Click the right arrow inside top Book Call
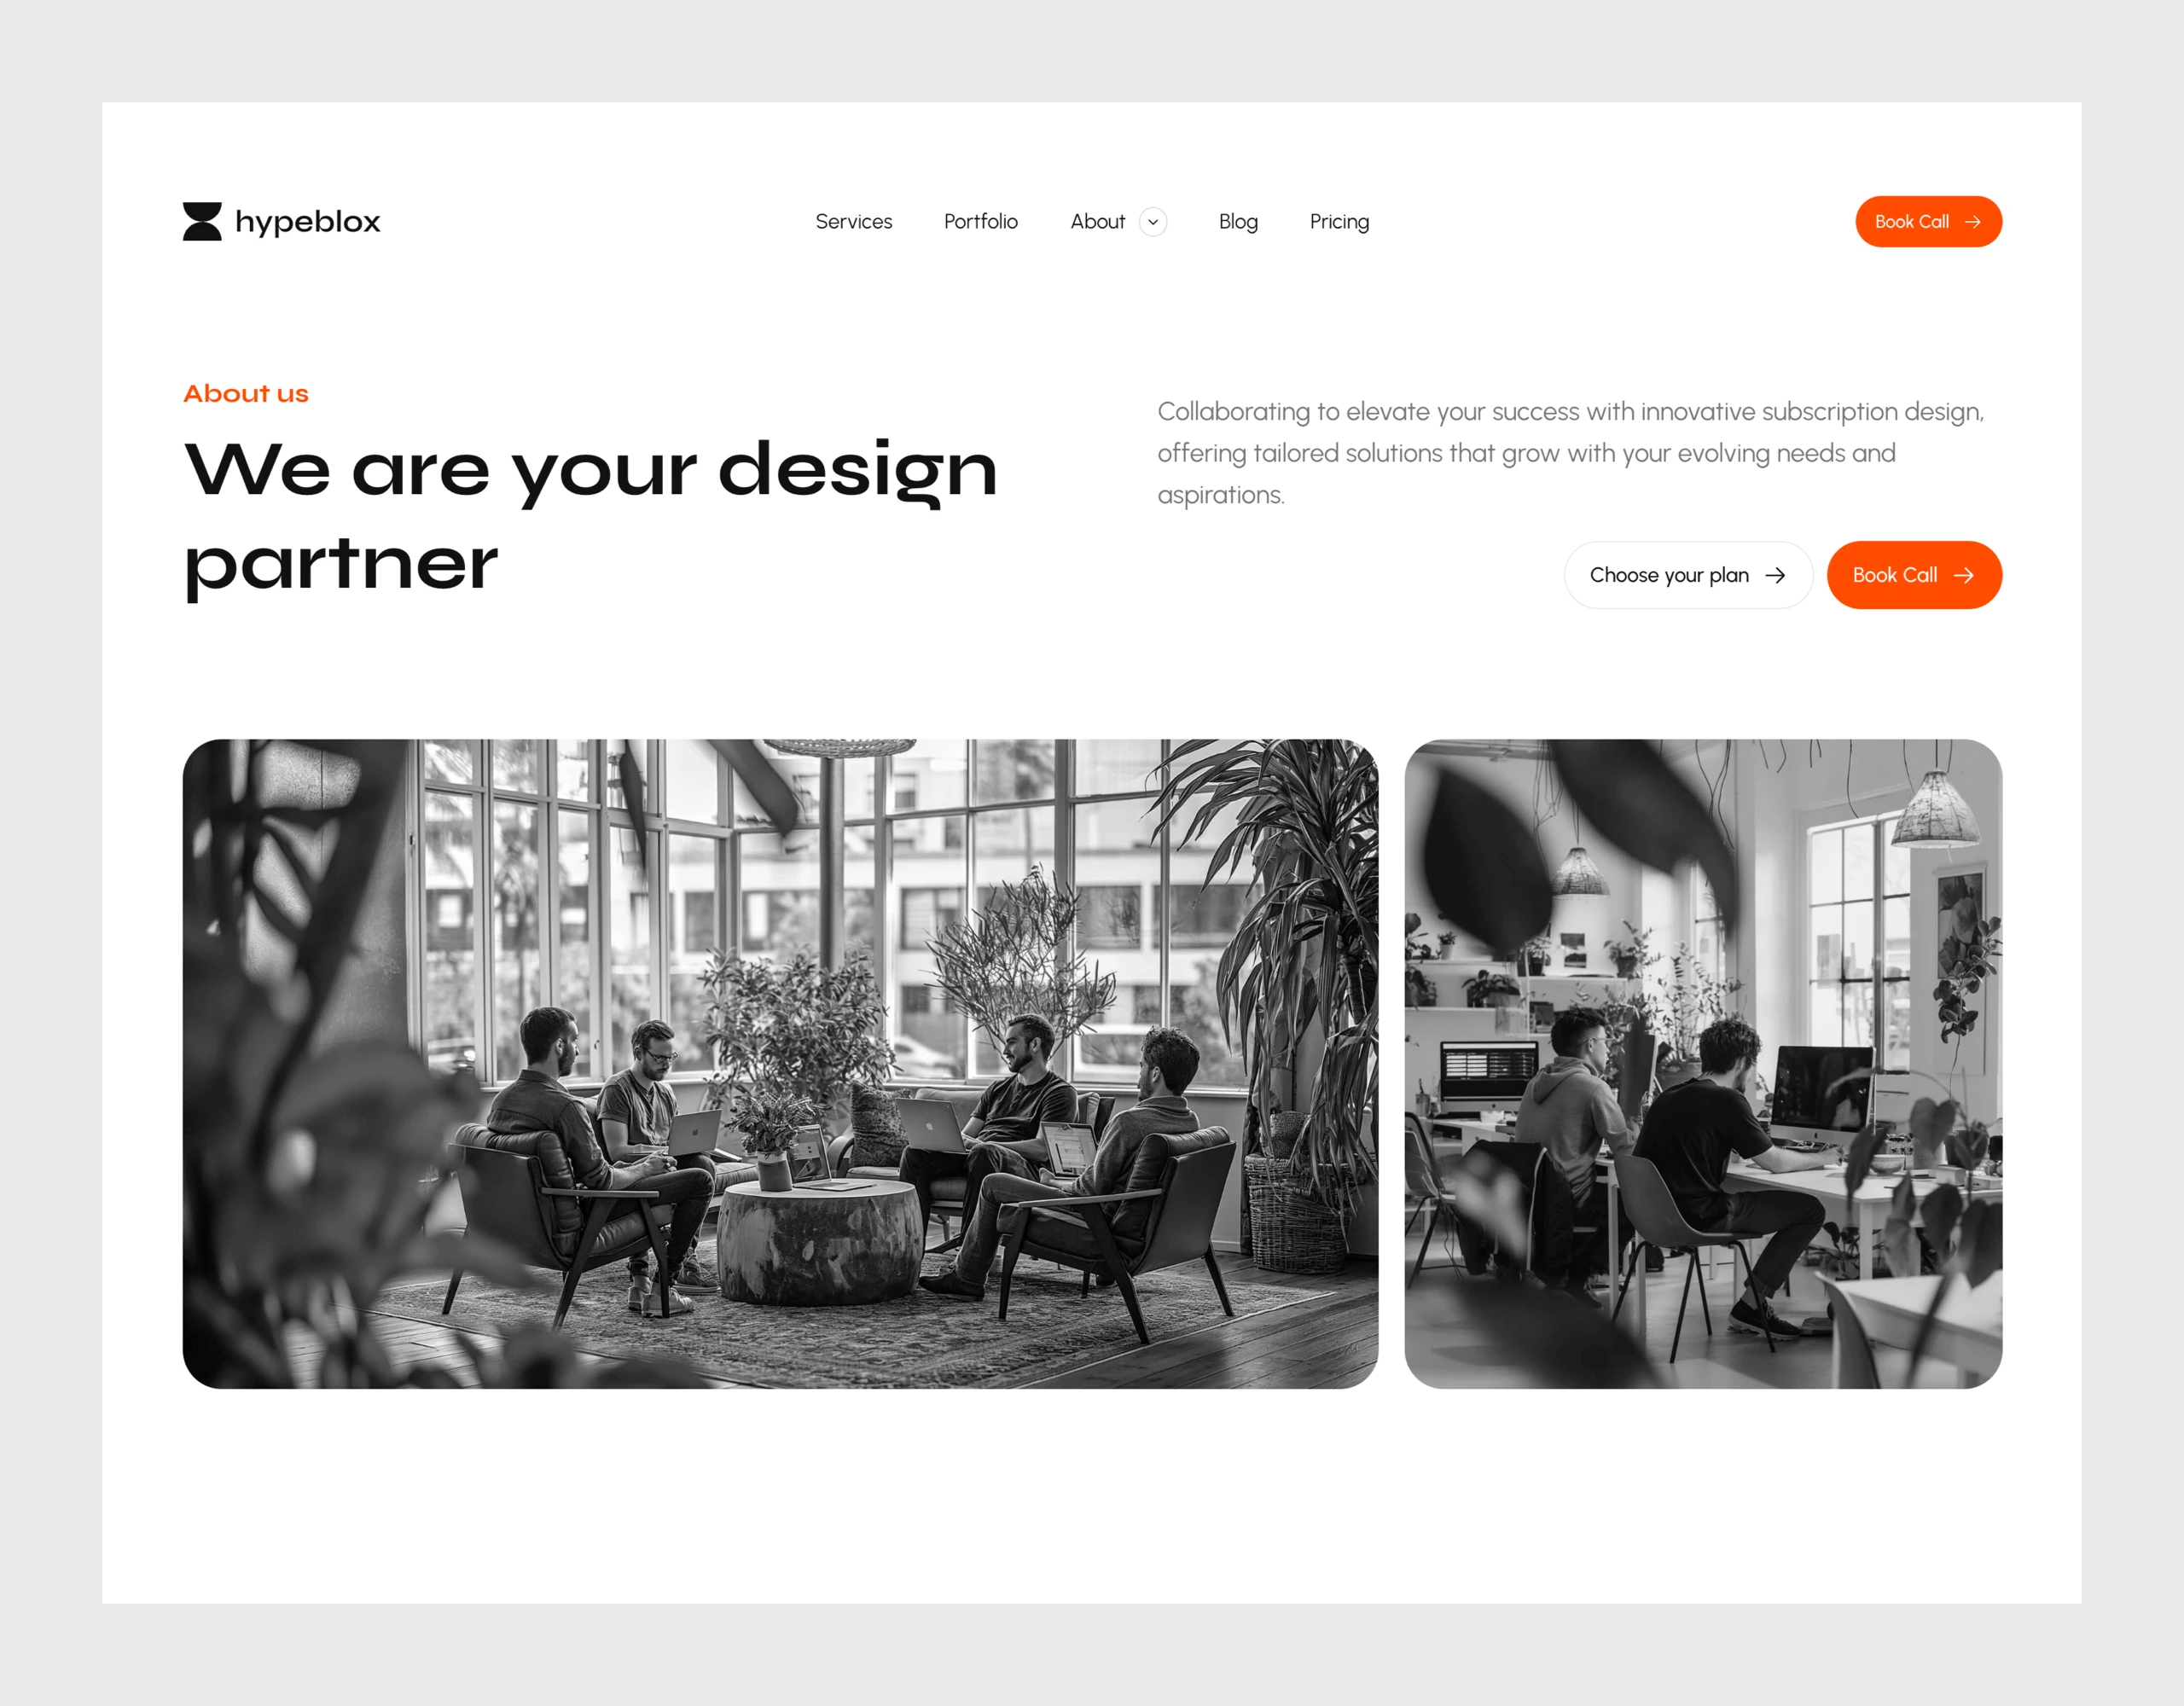 coord(1973,222)
